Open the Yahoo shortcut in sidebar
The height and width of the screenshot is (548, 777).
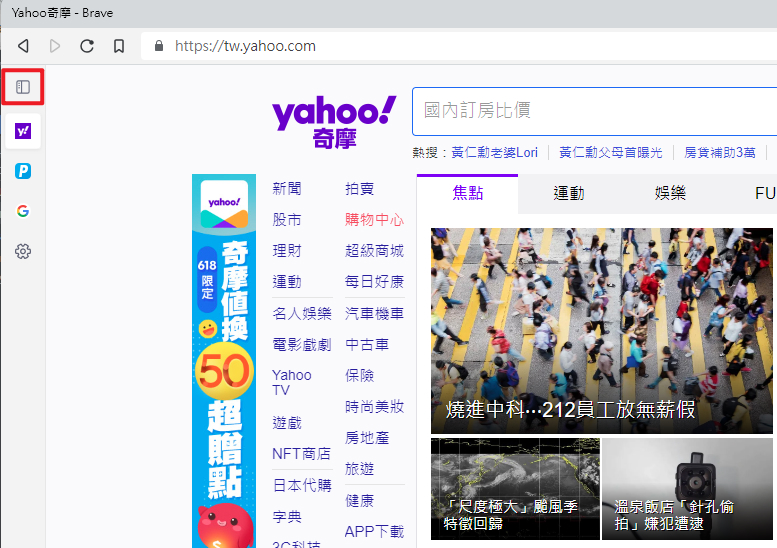pyautogui.click(x=23, y=131)
